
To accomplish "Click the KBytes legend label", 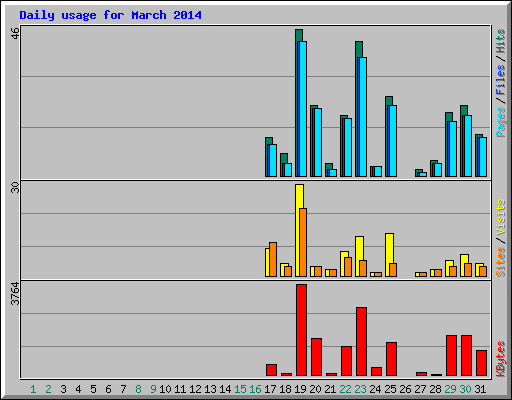I will 501,359.
